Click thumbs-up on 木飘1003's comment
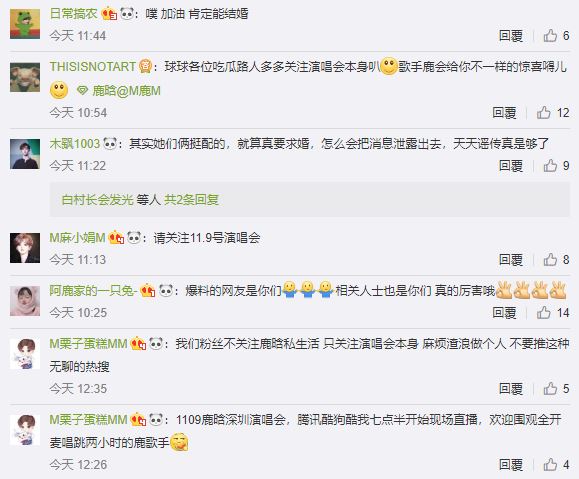The height and width of the screenshot is (479, 579). [x=550, y=165]
